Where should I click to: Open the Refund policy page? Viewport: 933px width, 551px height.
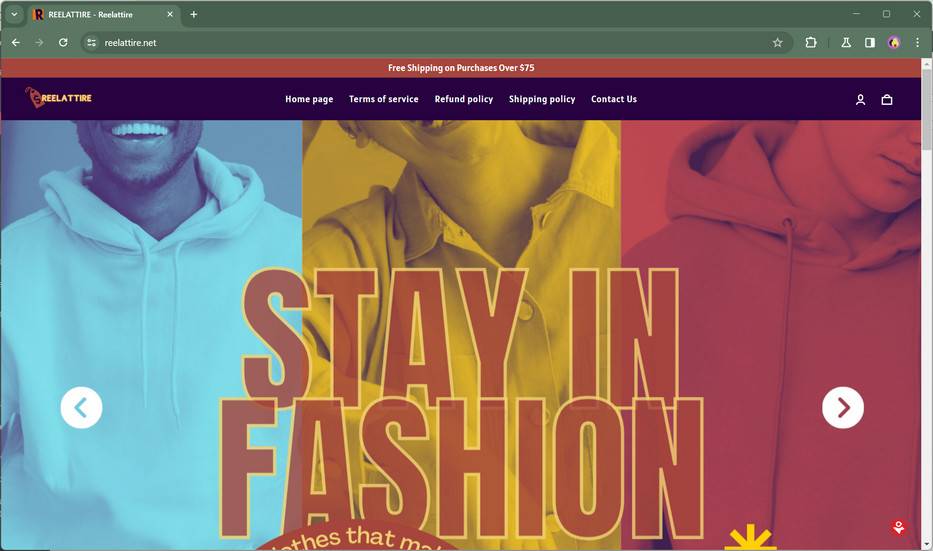point(464,99)
